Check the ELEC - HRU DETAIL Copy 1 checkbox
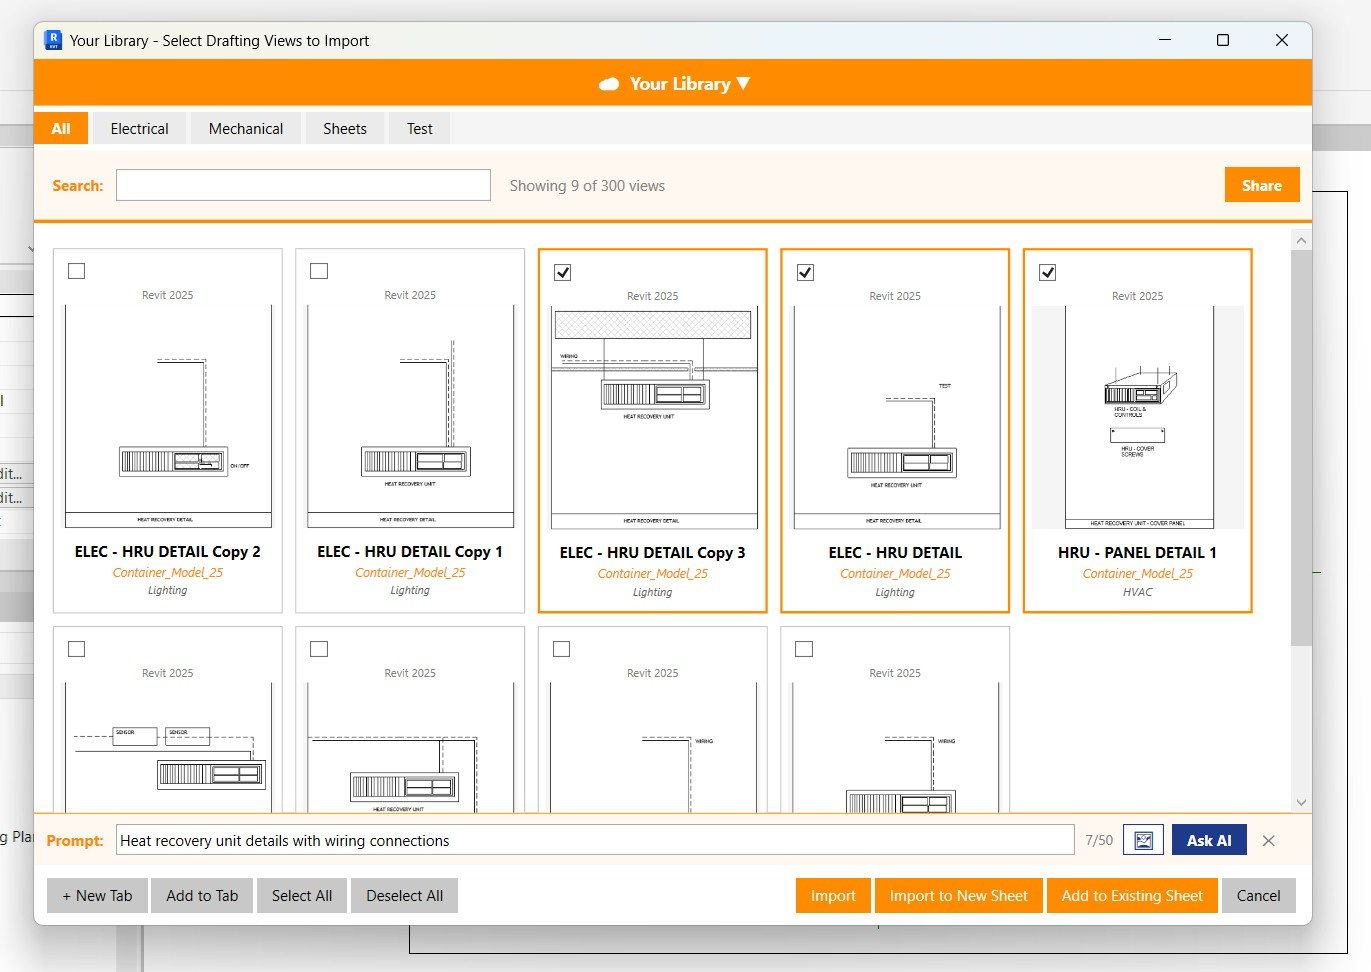The height and width of the screenshot is (972, 1371). (319, 271)
